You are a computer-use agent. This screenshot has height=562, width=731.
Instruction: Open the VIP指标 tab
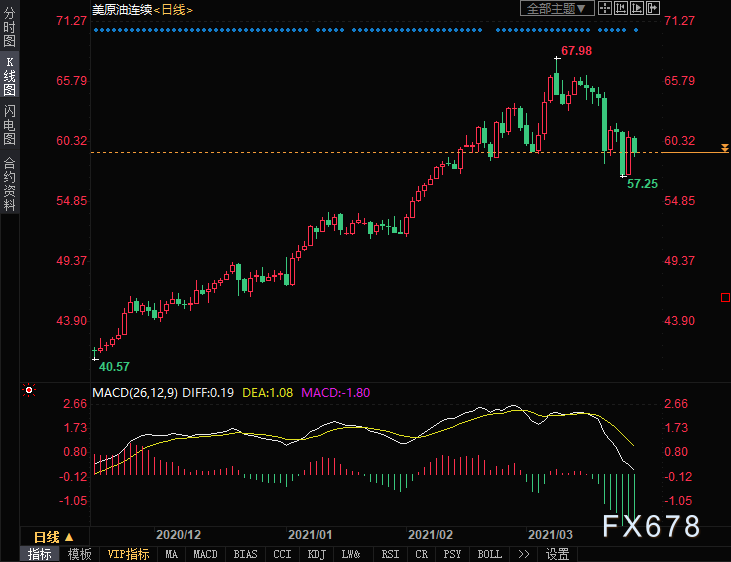pyautogui.click(x=128, y=554)
